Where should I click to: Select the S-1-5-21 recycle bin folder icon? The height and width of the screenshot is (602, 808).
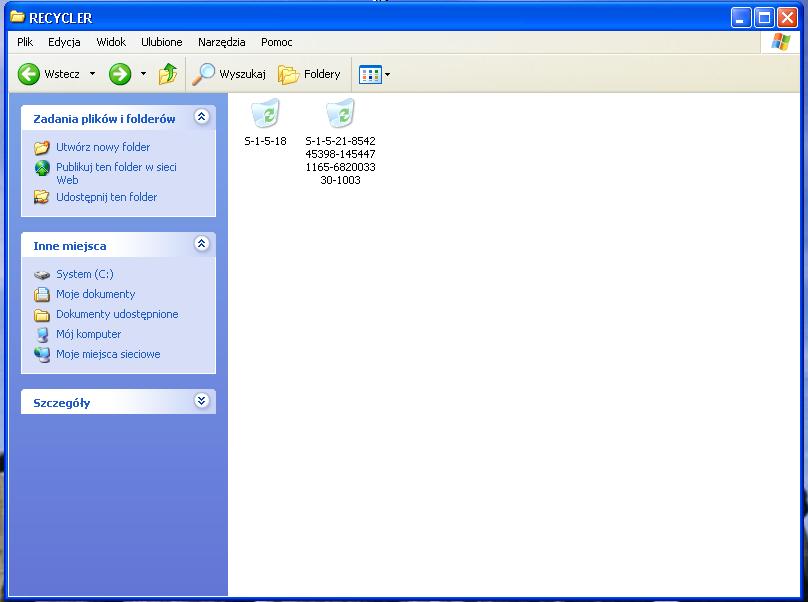pos(341,113)
